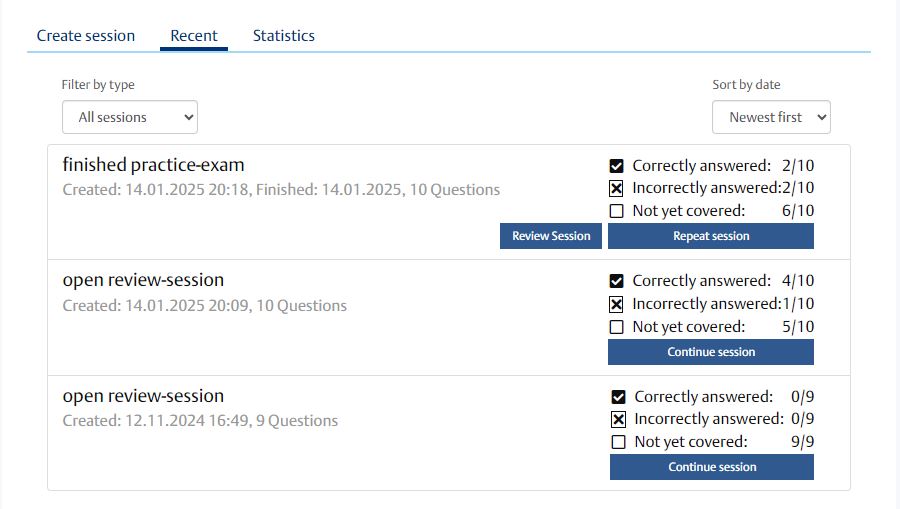The height and width of the screenshot is (509, 900).
Task: Expand the Sort by date dropdown
Action: (771, 117)
